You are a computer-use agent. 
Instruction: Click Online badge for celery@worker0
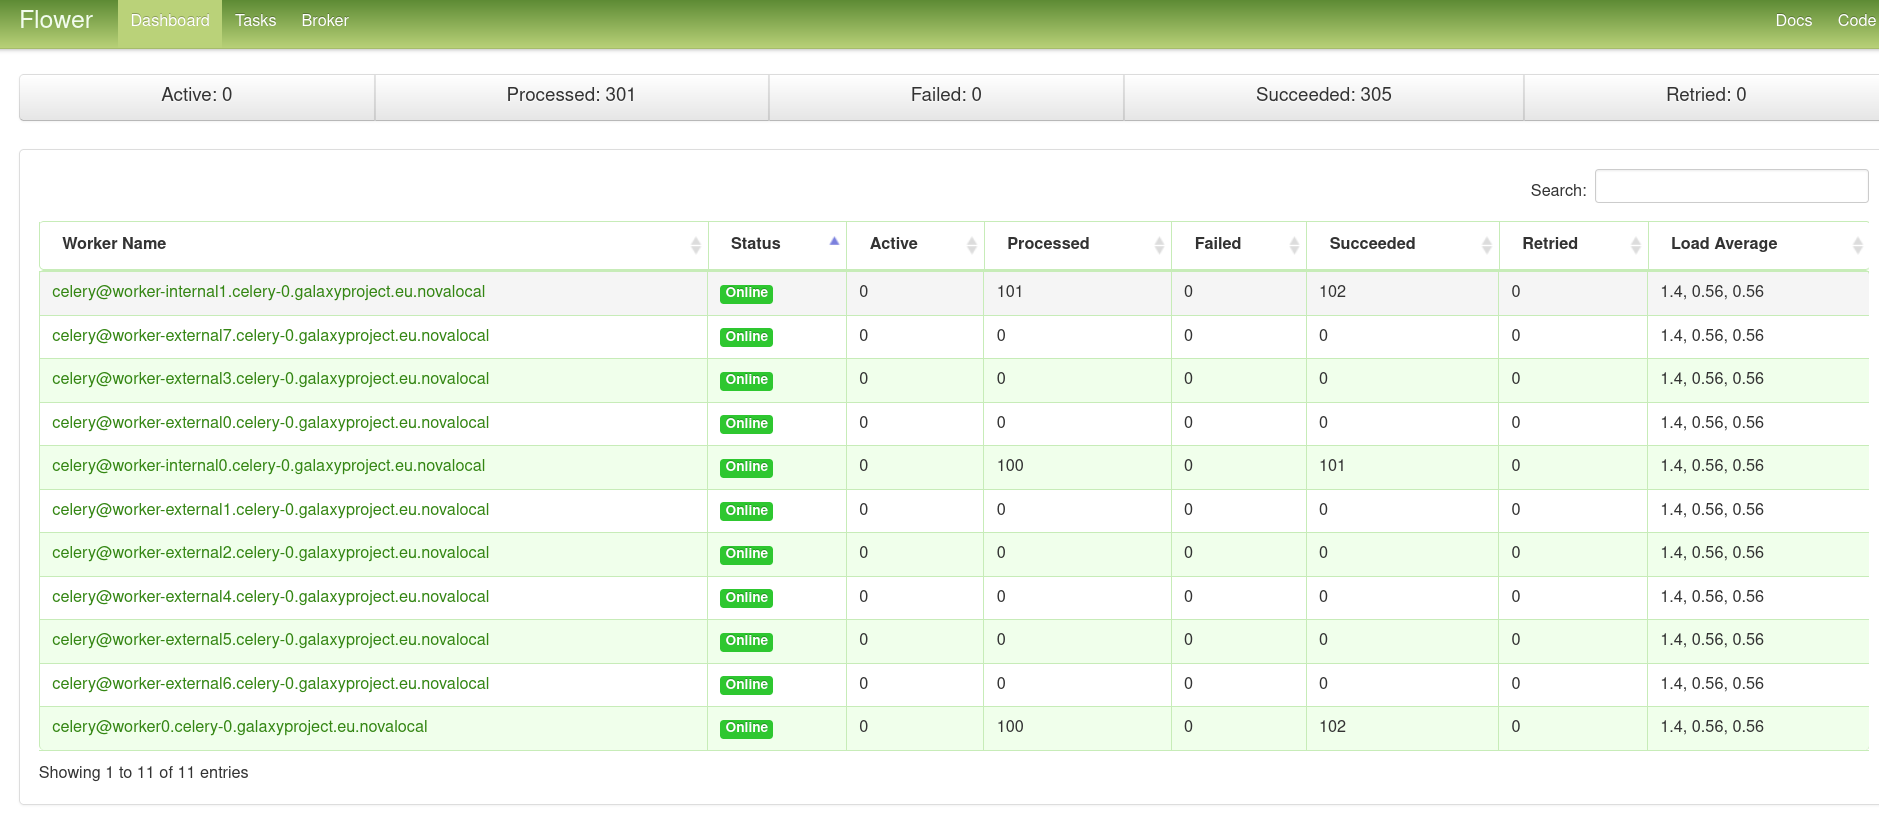click(x=746, y=729)
